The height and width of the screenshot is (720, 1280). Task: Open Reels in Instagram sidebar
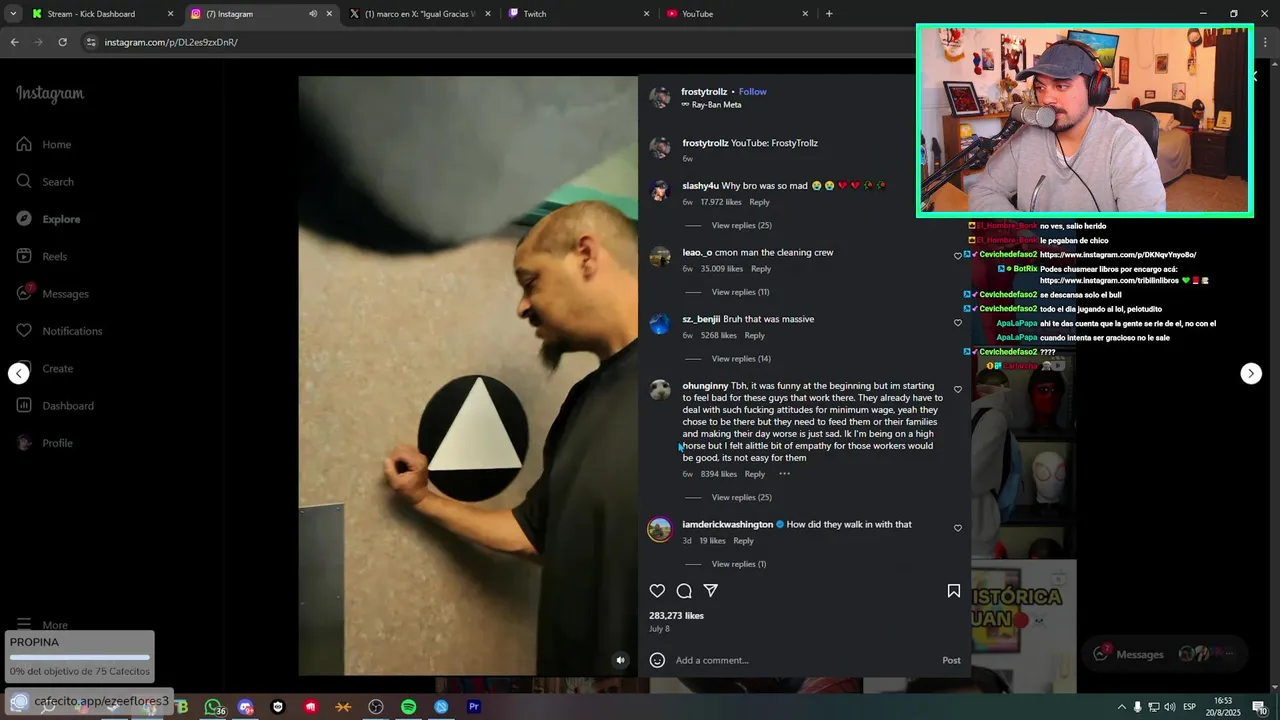click(41, 256)
